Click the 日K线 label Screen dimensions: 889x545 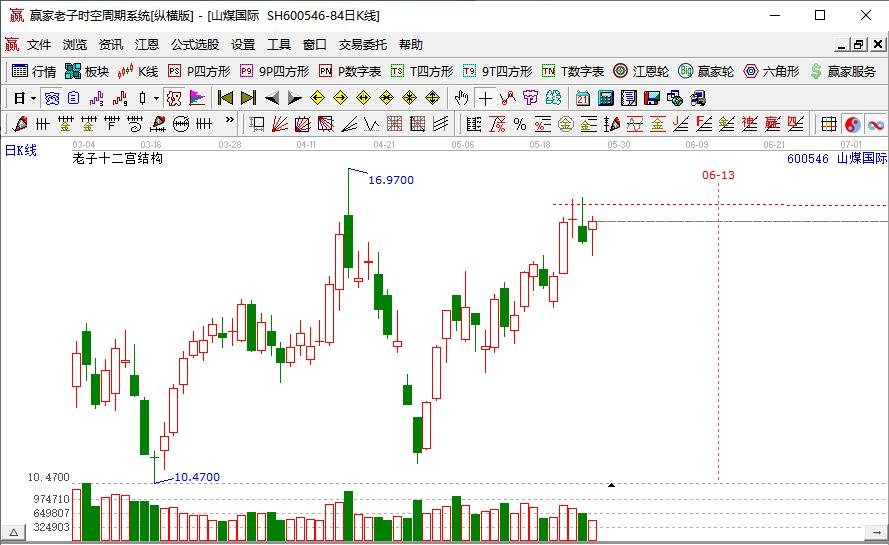(x=21, y=150)
